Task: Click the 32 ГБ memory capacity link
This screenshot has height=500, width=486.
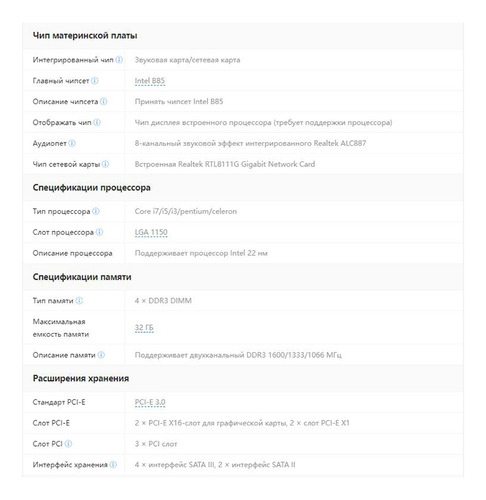Action: click(144, 328)
